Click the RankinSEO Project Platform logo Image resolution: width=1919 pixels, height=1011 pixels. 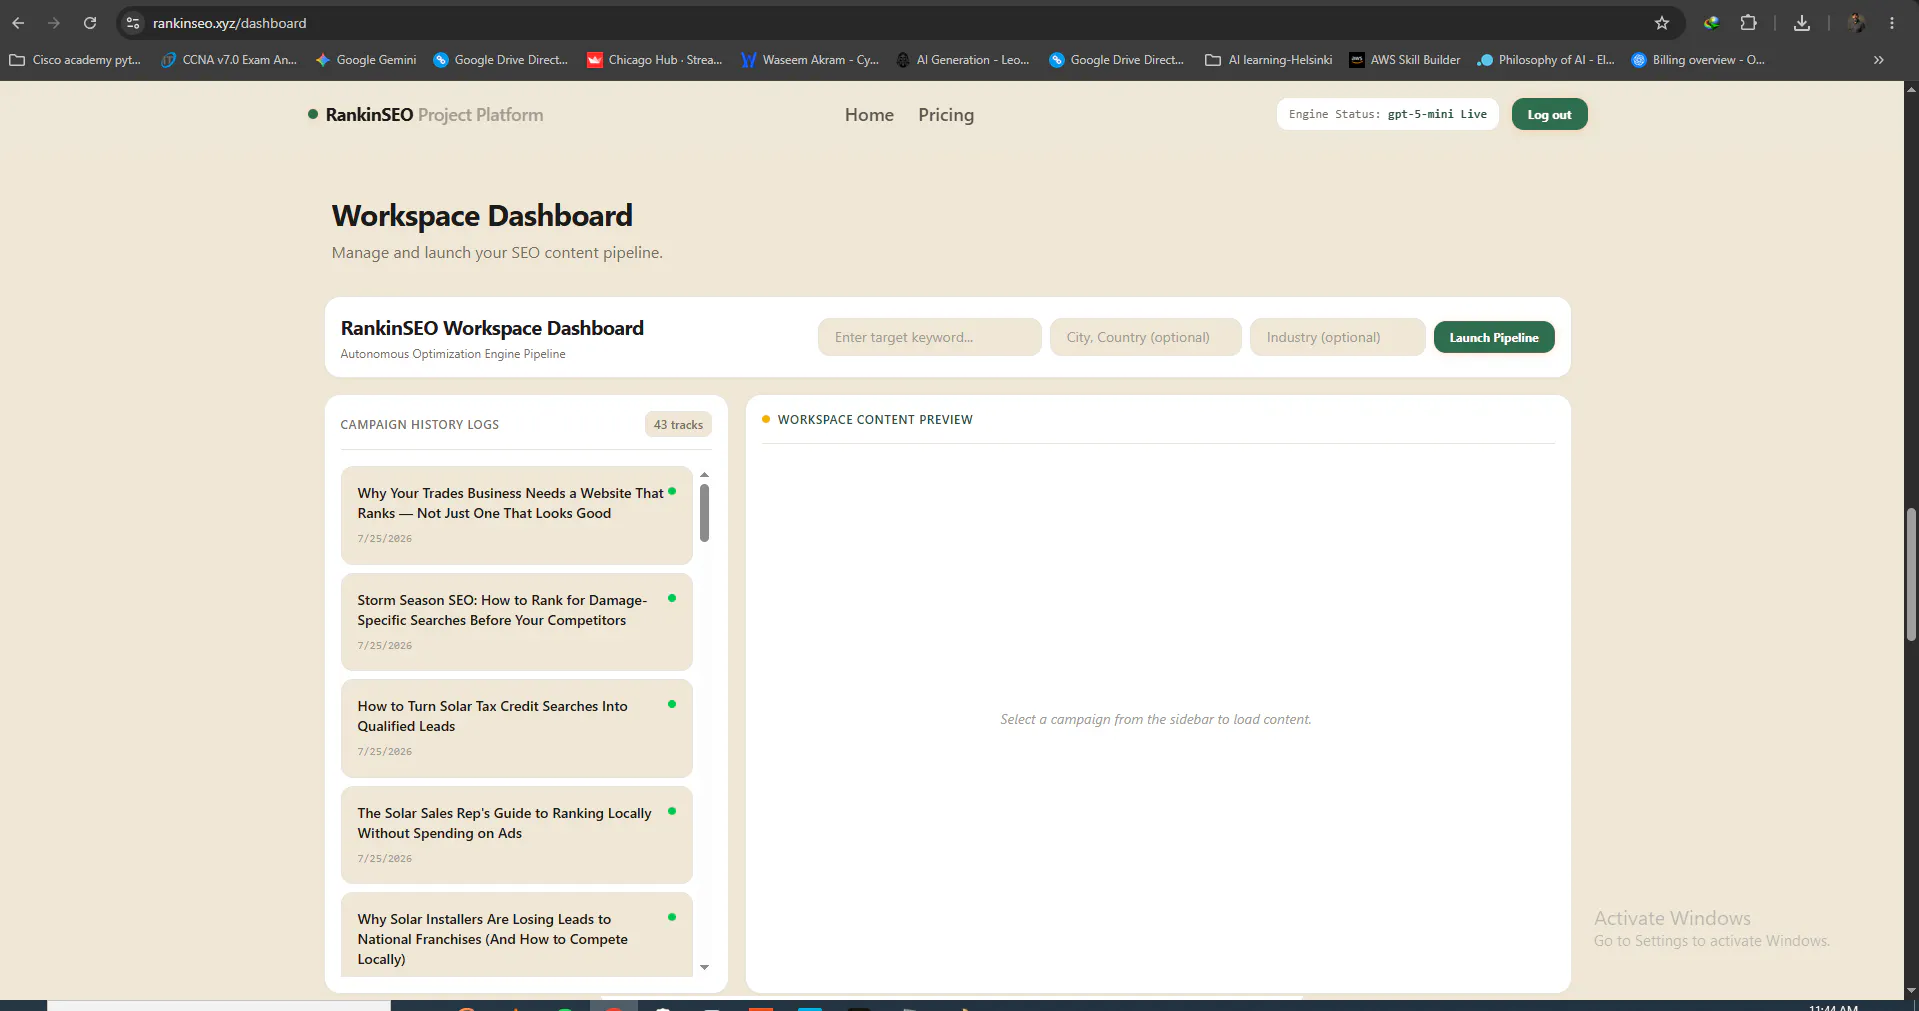pyautogui.click(x=426, y=115)
